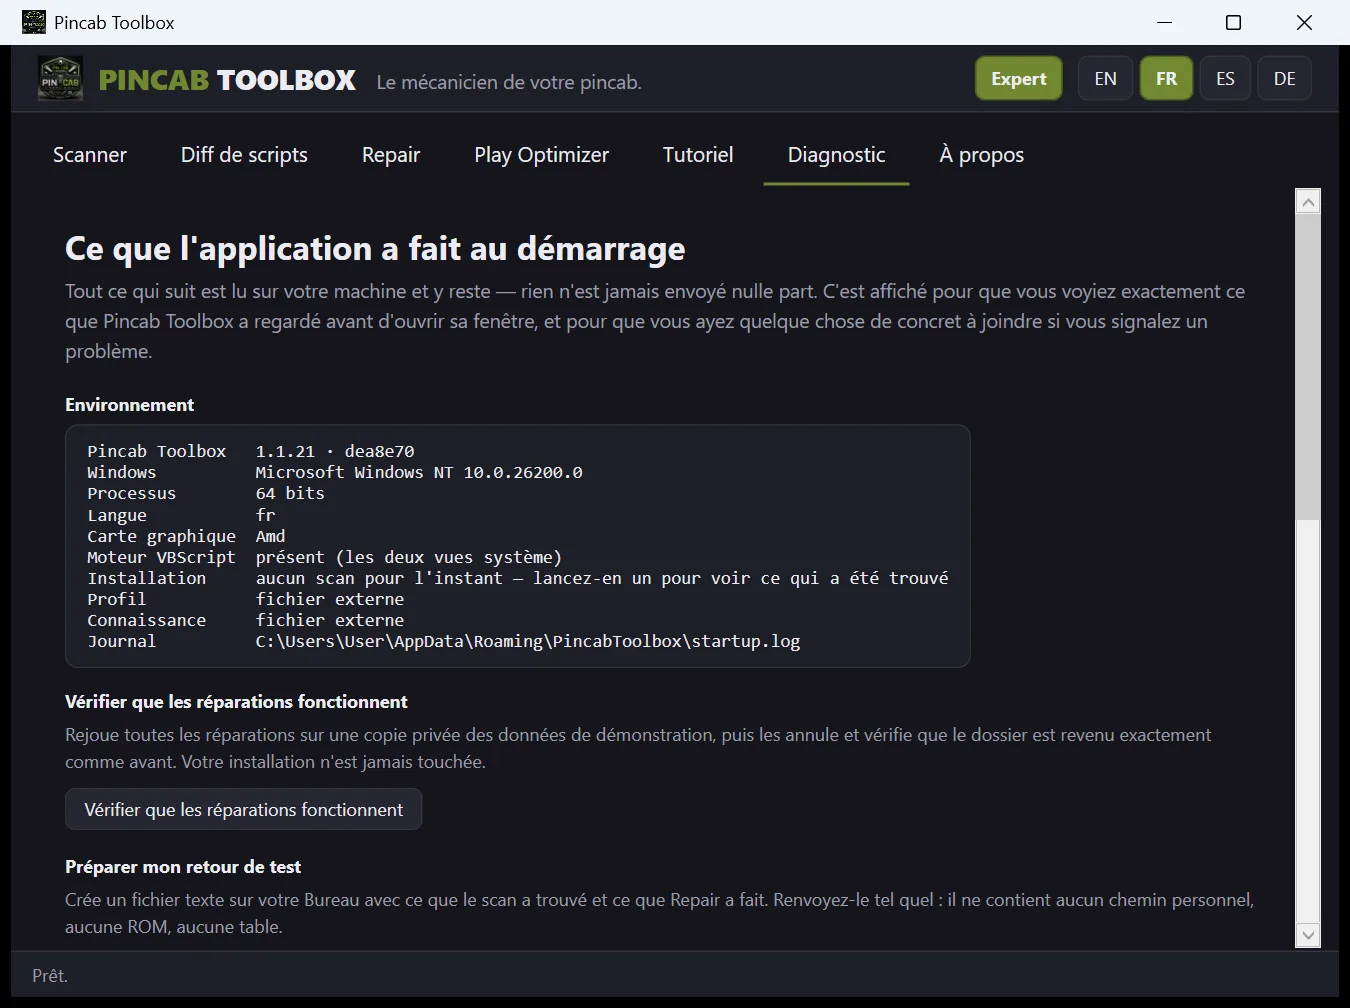Click the Profil value 'fichier externe'
The height and width of the screenshot is (1008, 1350).
click(330, 600)
